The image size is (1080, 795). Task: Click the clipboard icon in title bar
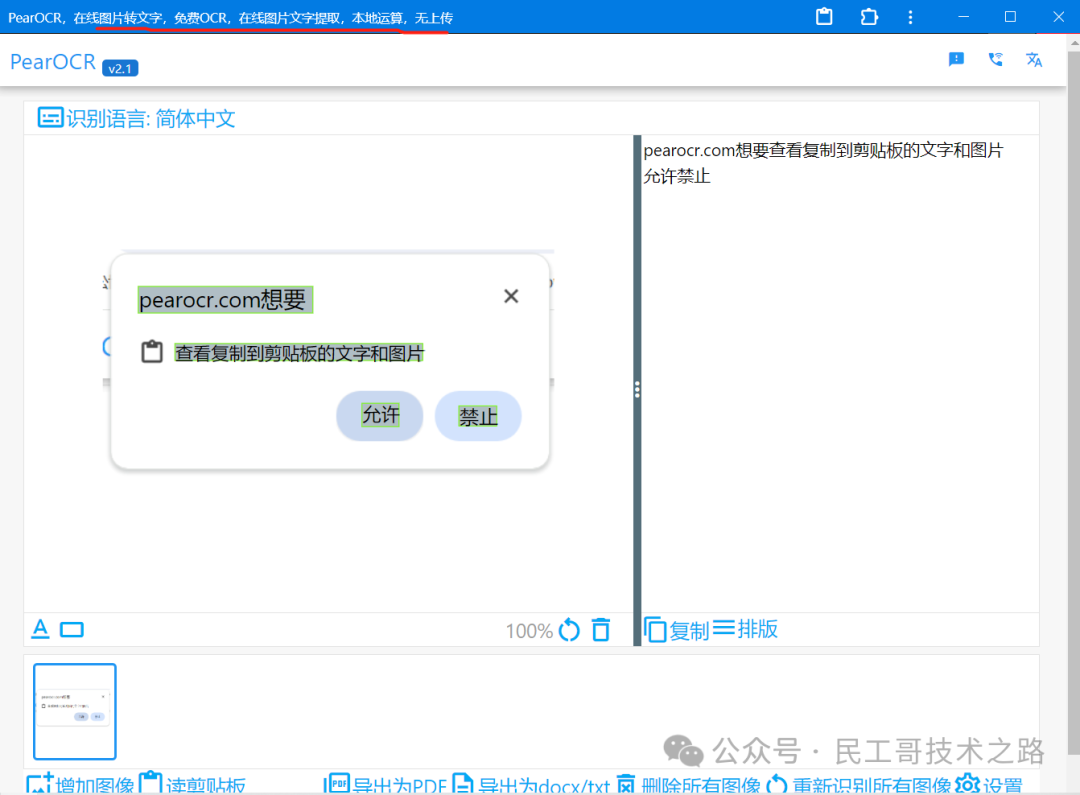point(824,17)
